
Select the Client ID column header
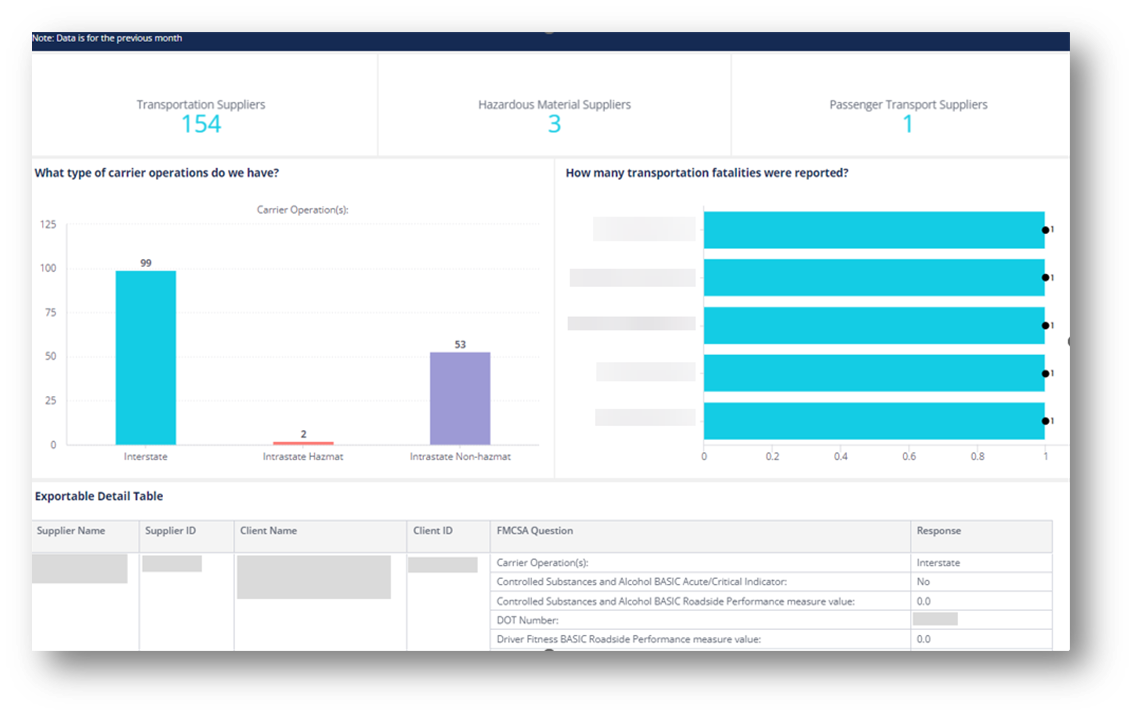pyautogui.click(x=433, y=531)
